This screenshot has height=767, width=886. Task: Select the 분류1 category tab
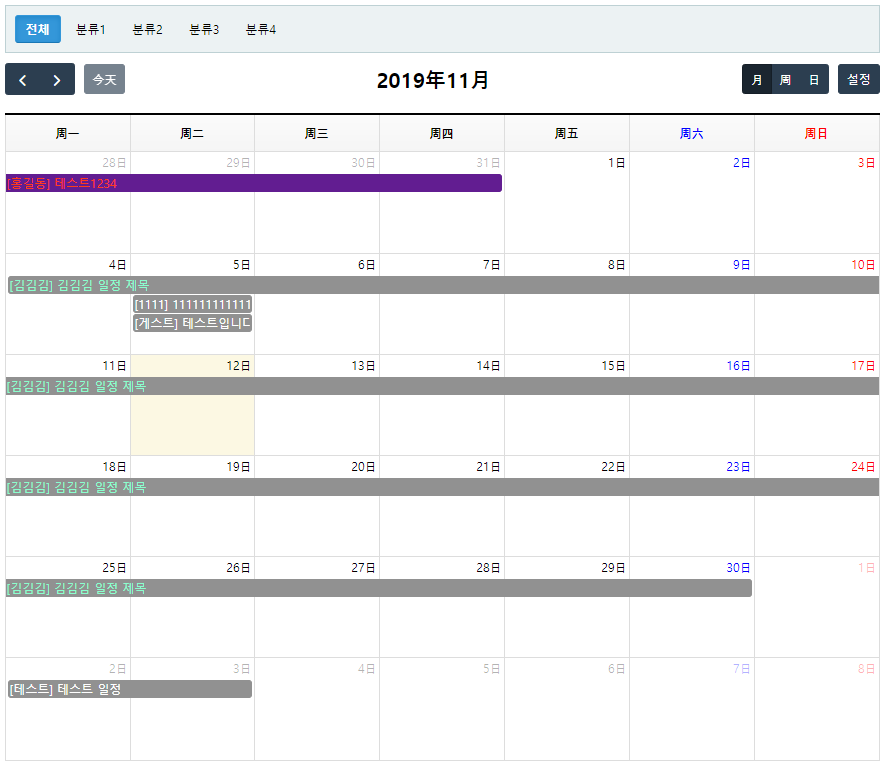click(x=91, y=30)
